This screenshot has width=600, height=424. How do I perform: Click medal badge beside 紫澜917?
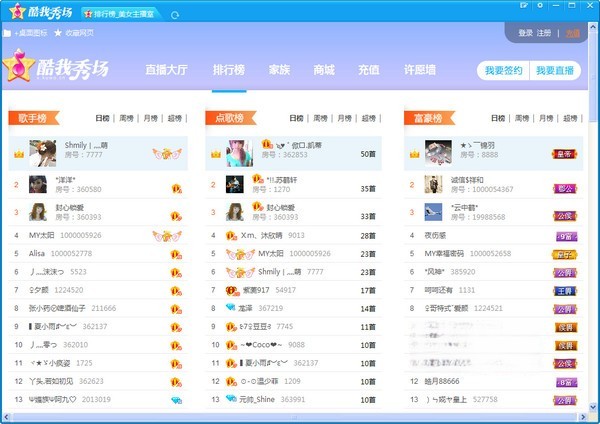click(x=232, y=291)
